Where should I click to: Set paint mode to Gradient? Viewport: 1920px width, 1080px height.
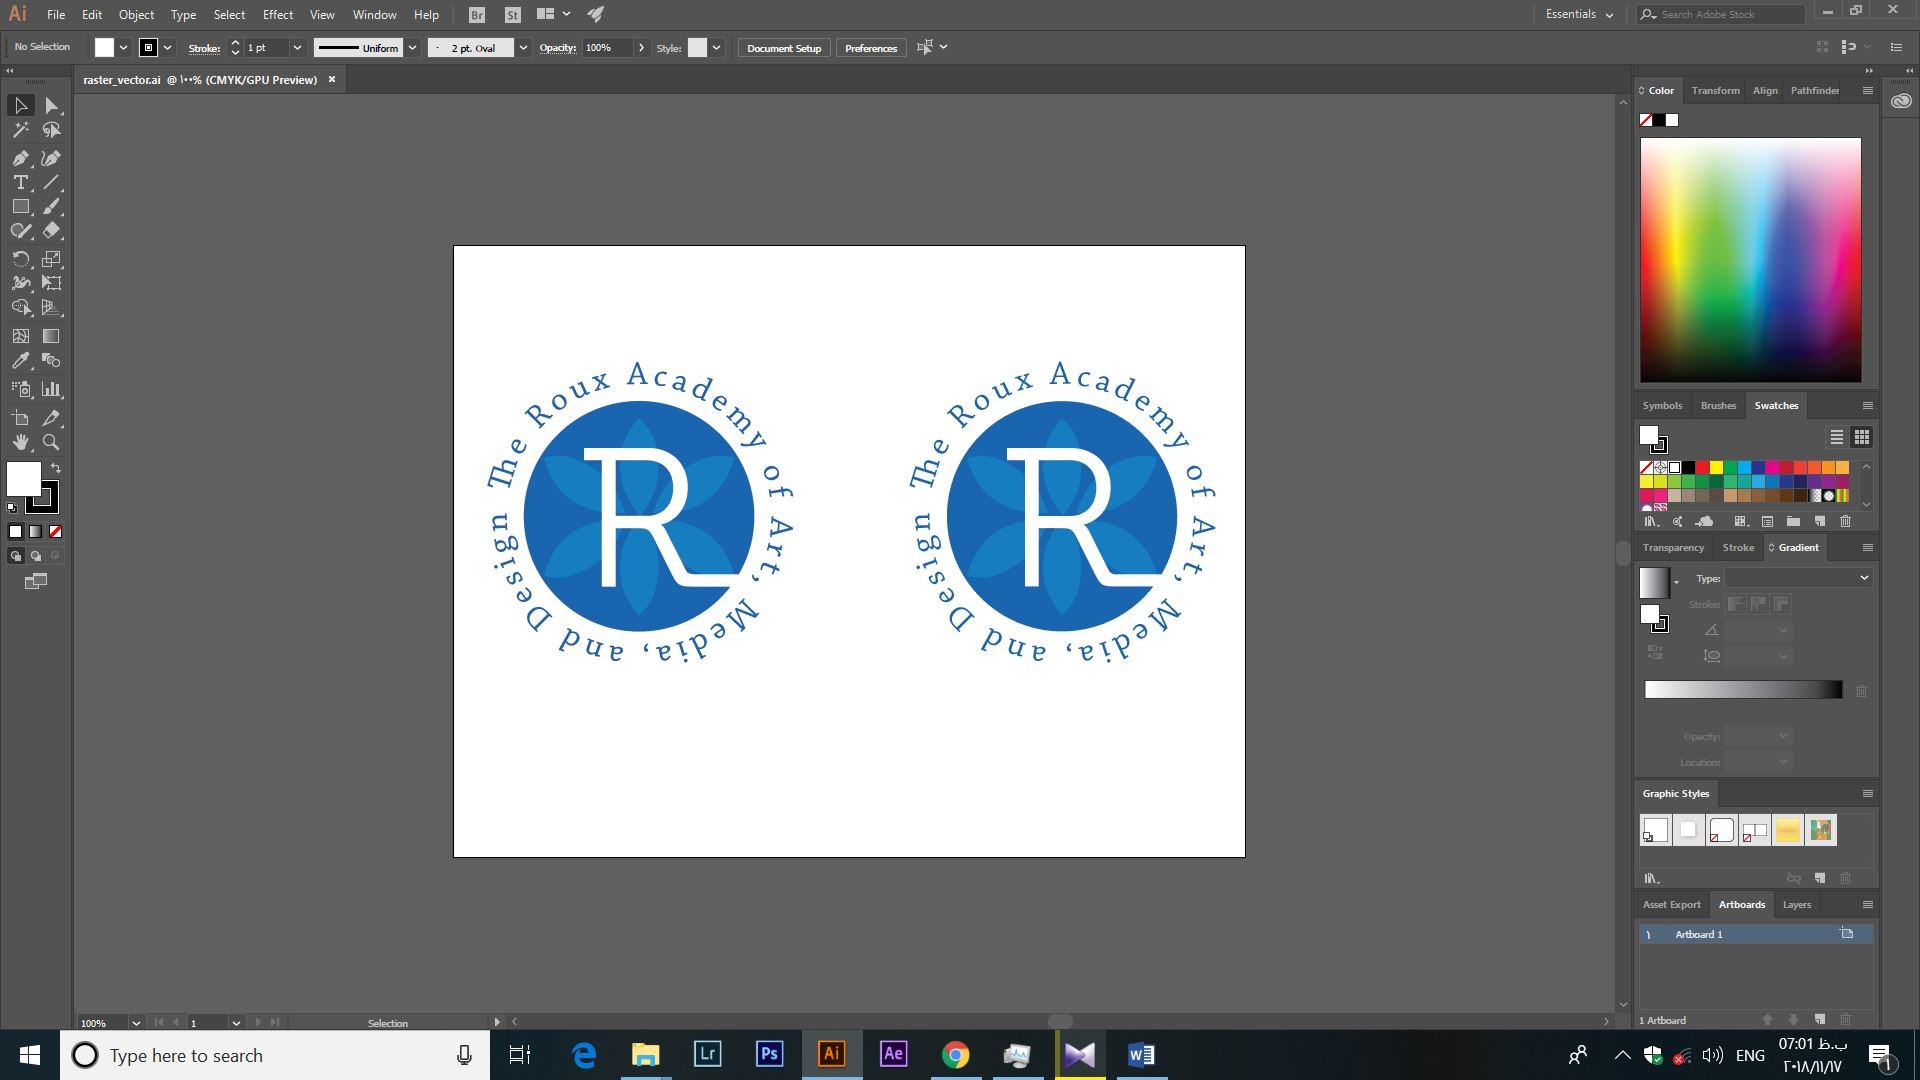tap(36, 532)
